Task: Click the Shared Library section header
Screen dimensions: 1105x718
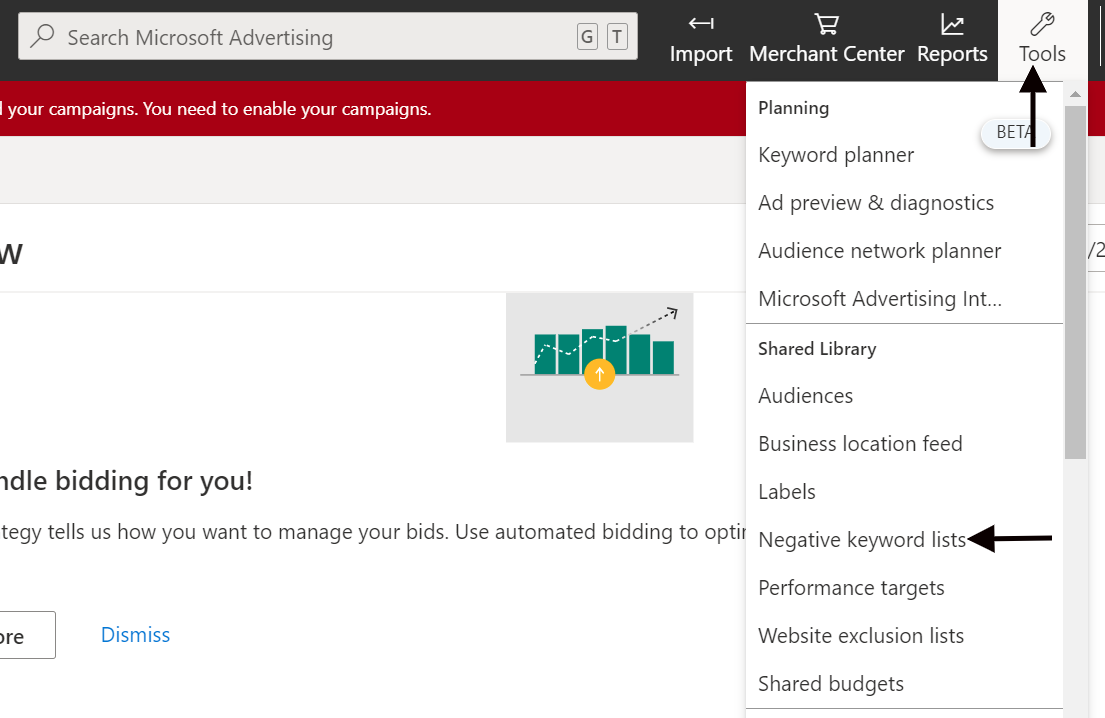Action: click(x=817, y=349)
